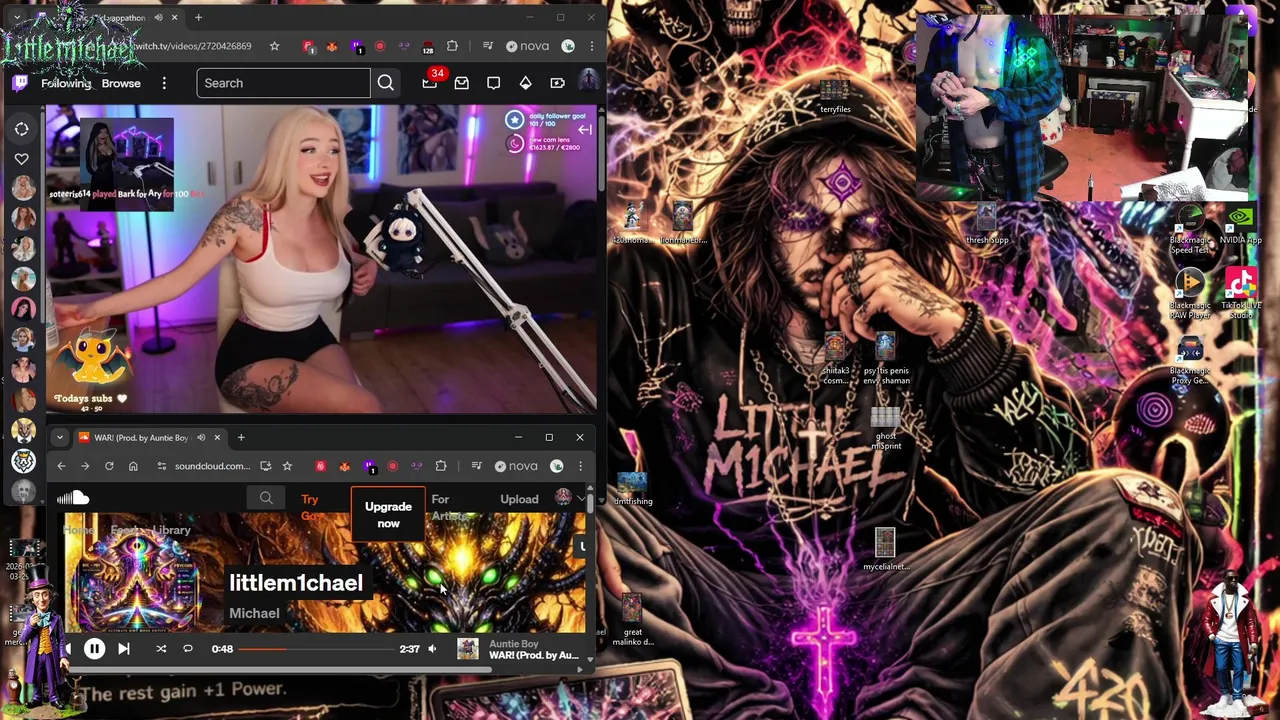Select Blackmagic Proxy Generator desktop shortcut
Viewport: 1280px width, 720px height.
pyautogui.click(x=1190, y=360)
